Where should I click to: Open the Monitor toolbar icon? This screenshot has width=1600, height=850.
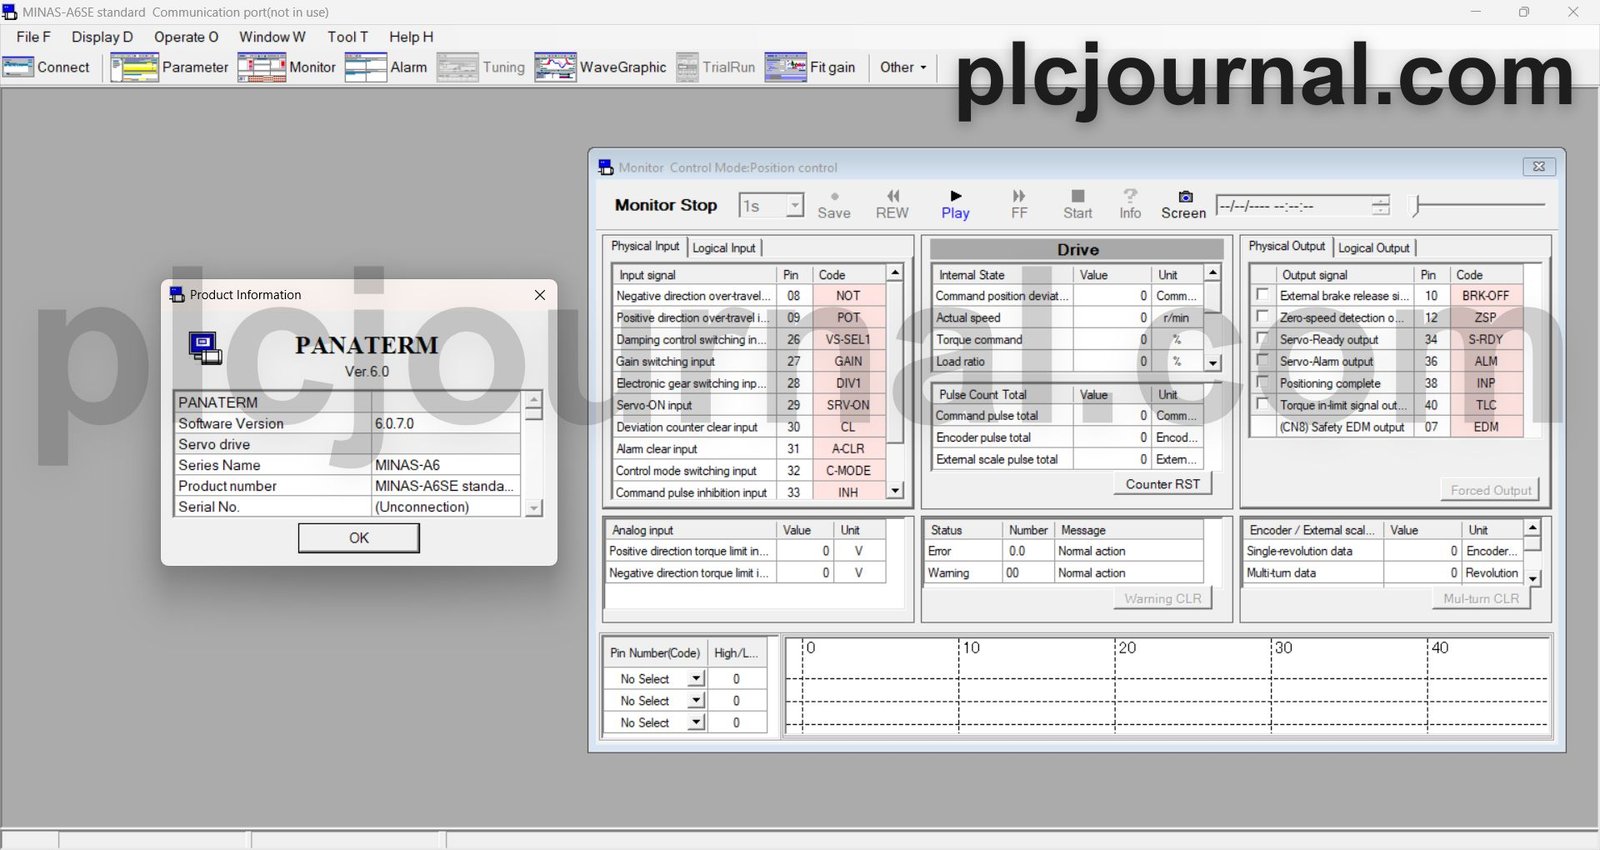(261, 67)
